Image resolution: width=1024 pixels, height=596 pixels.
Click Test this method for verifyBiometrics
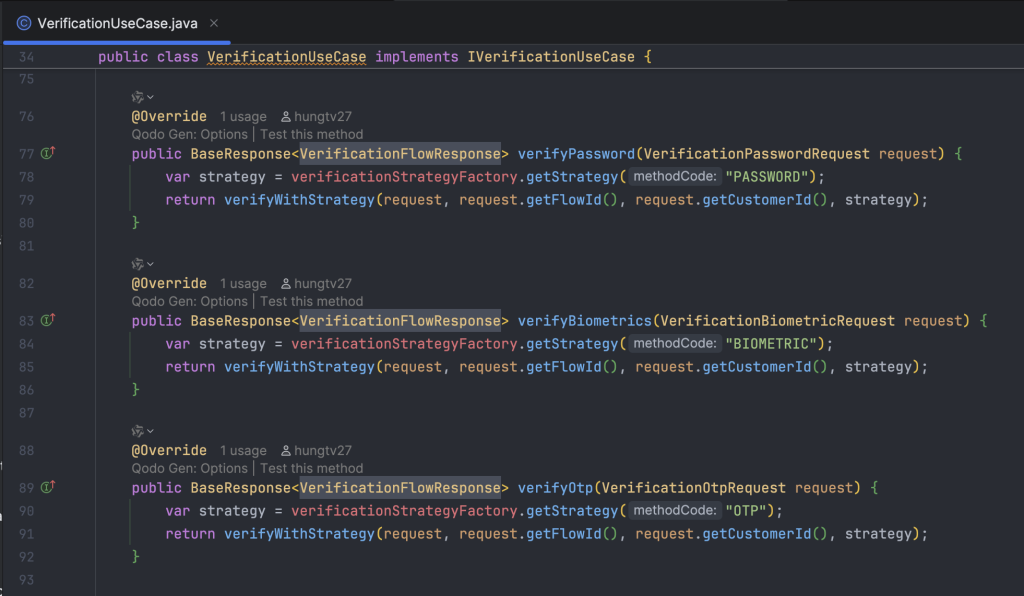pos(312,302)
